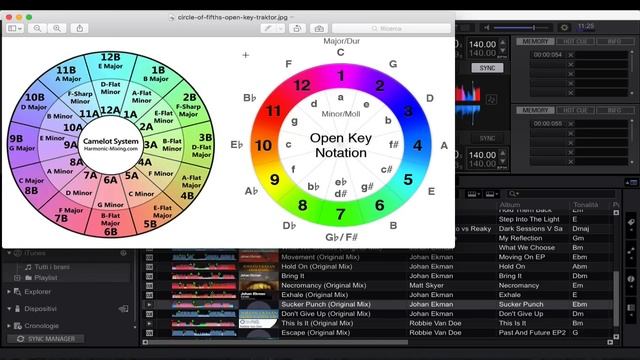
Task: Click the Ebm key of Sucker Punch
Action: pyautogui.click(x=580, y=304)
